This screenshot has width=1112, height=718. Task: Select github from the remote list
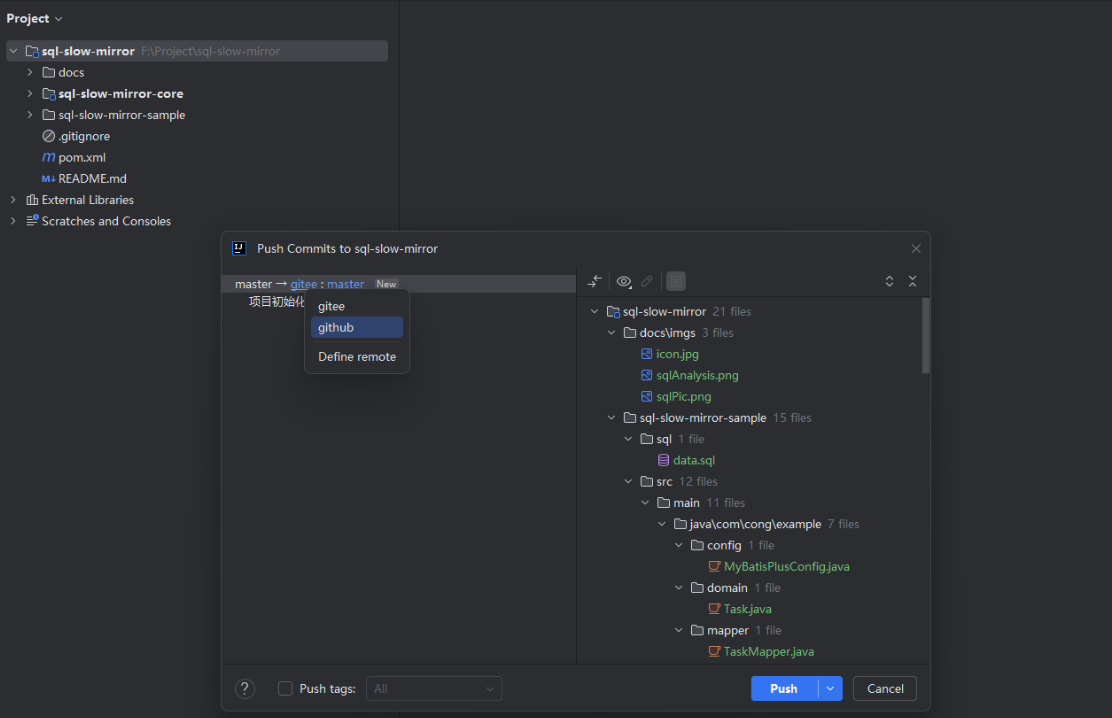click(338, 327)
